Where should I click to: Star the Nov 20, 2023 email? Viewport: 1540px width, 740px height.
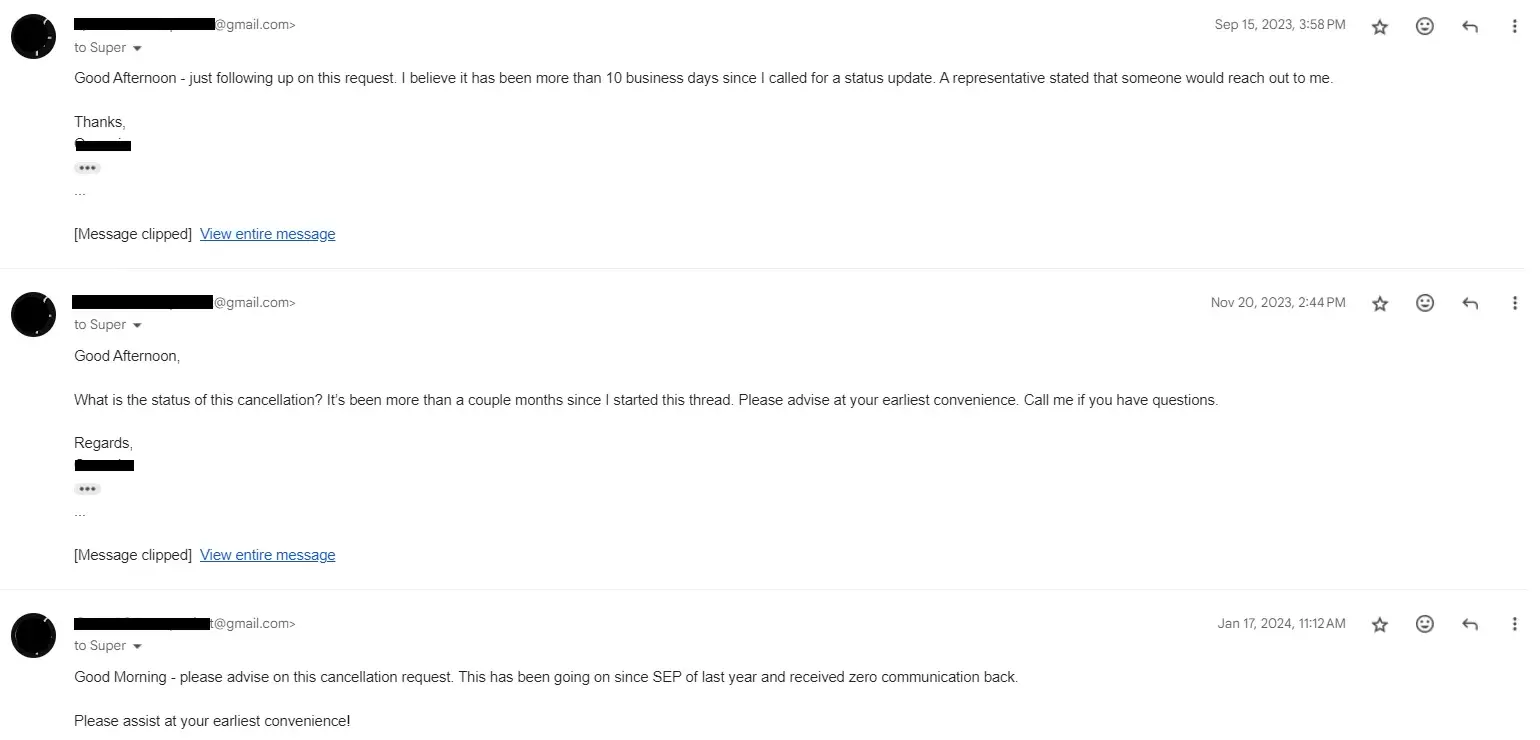pyautogui.click(x=1380, y=303)
